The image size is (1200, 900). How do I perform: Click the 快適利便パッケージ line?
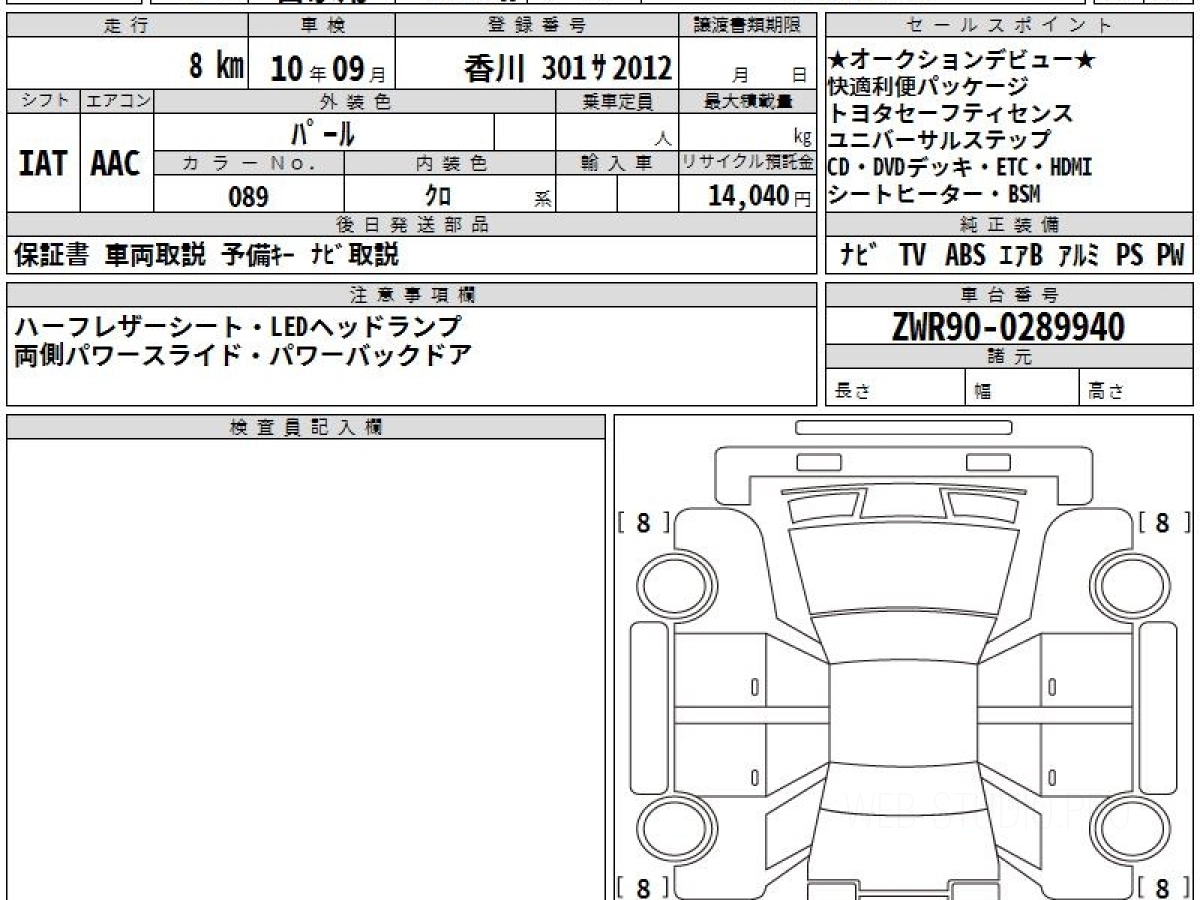click(928, 88)
